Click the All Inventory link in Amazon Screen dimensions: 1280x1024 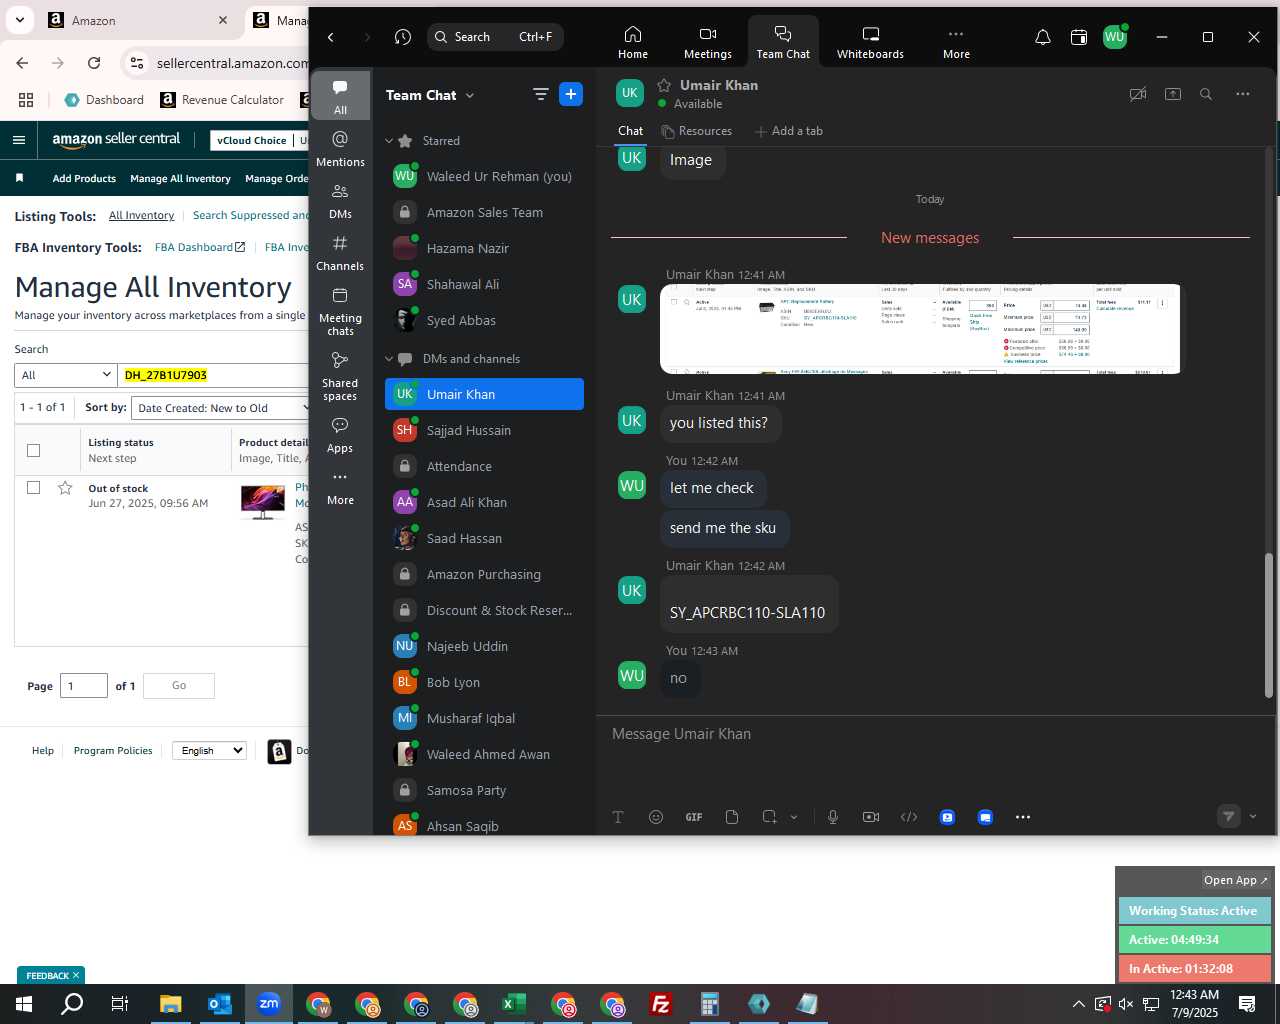(141, 215)
